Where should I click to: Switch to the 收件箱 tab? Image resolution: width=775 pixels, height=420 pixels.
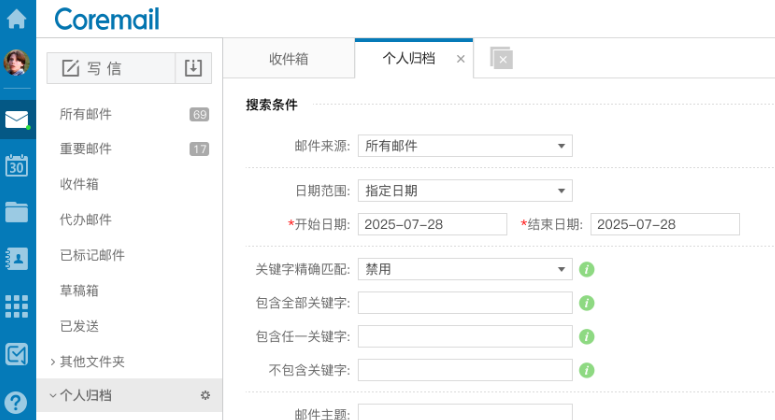click(x=288, y=59)
